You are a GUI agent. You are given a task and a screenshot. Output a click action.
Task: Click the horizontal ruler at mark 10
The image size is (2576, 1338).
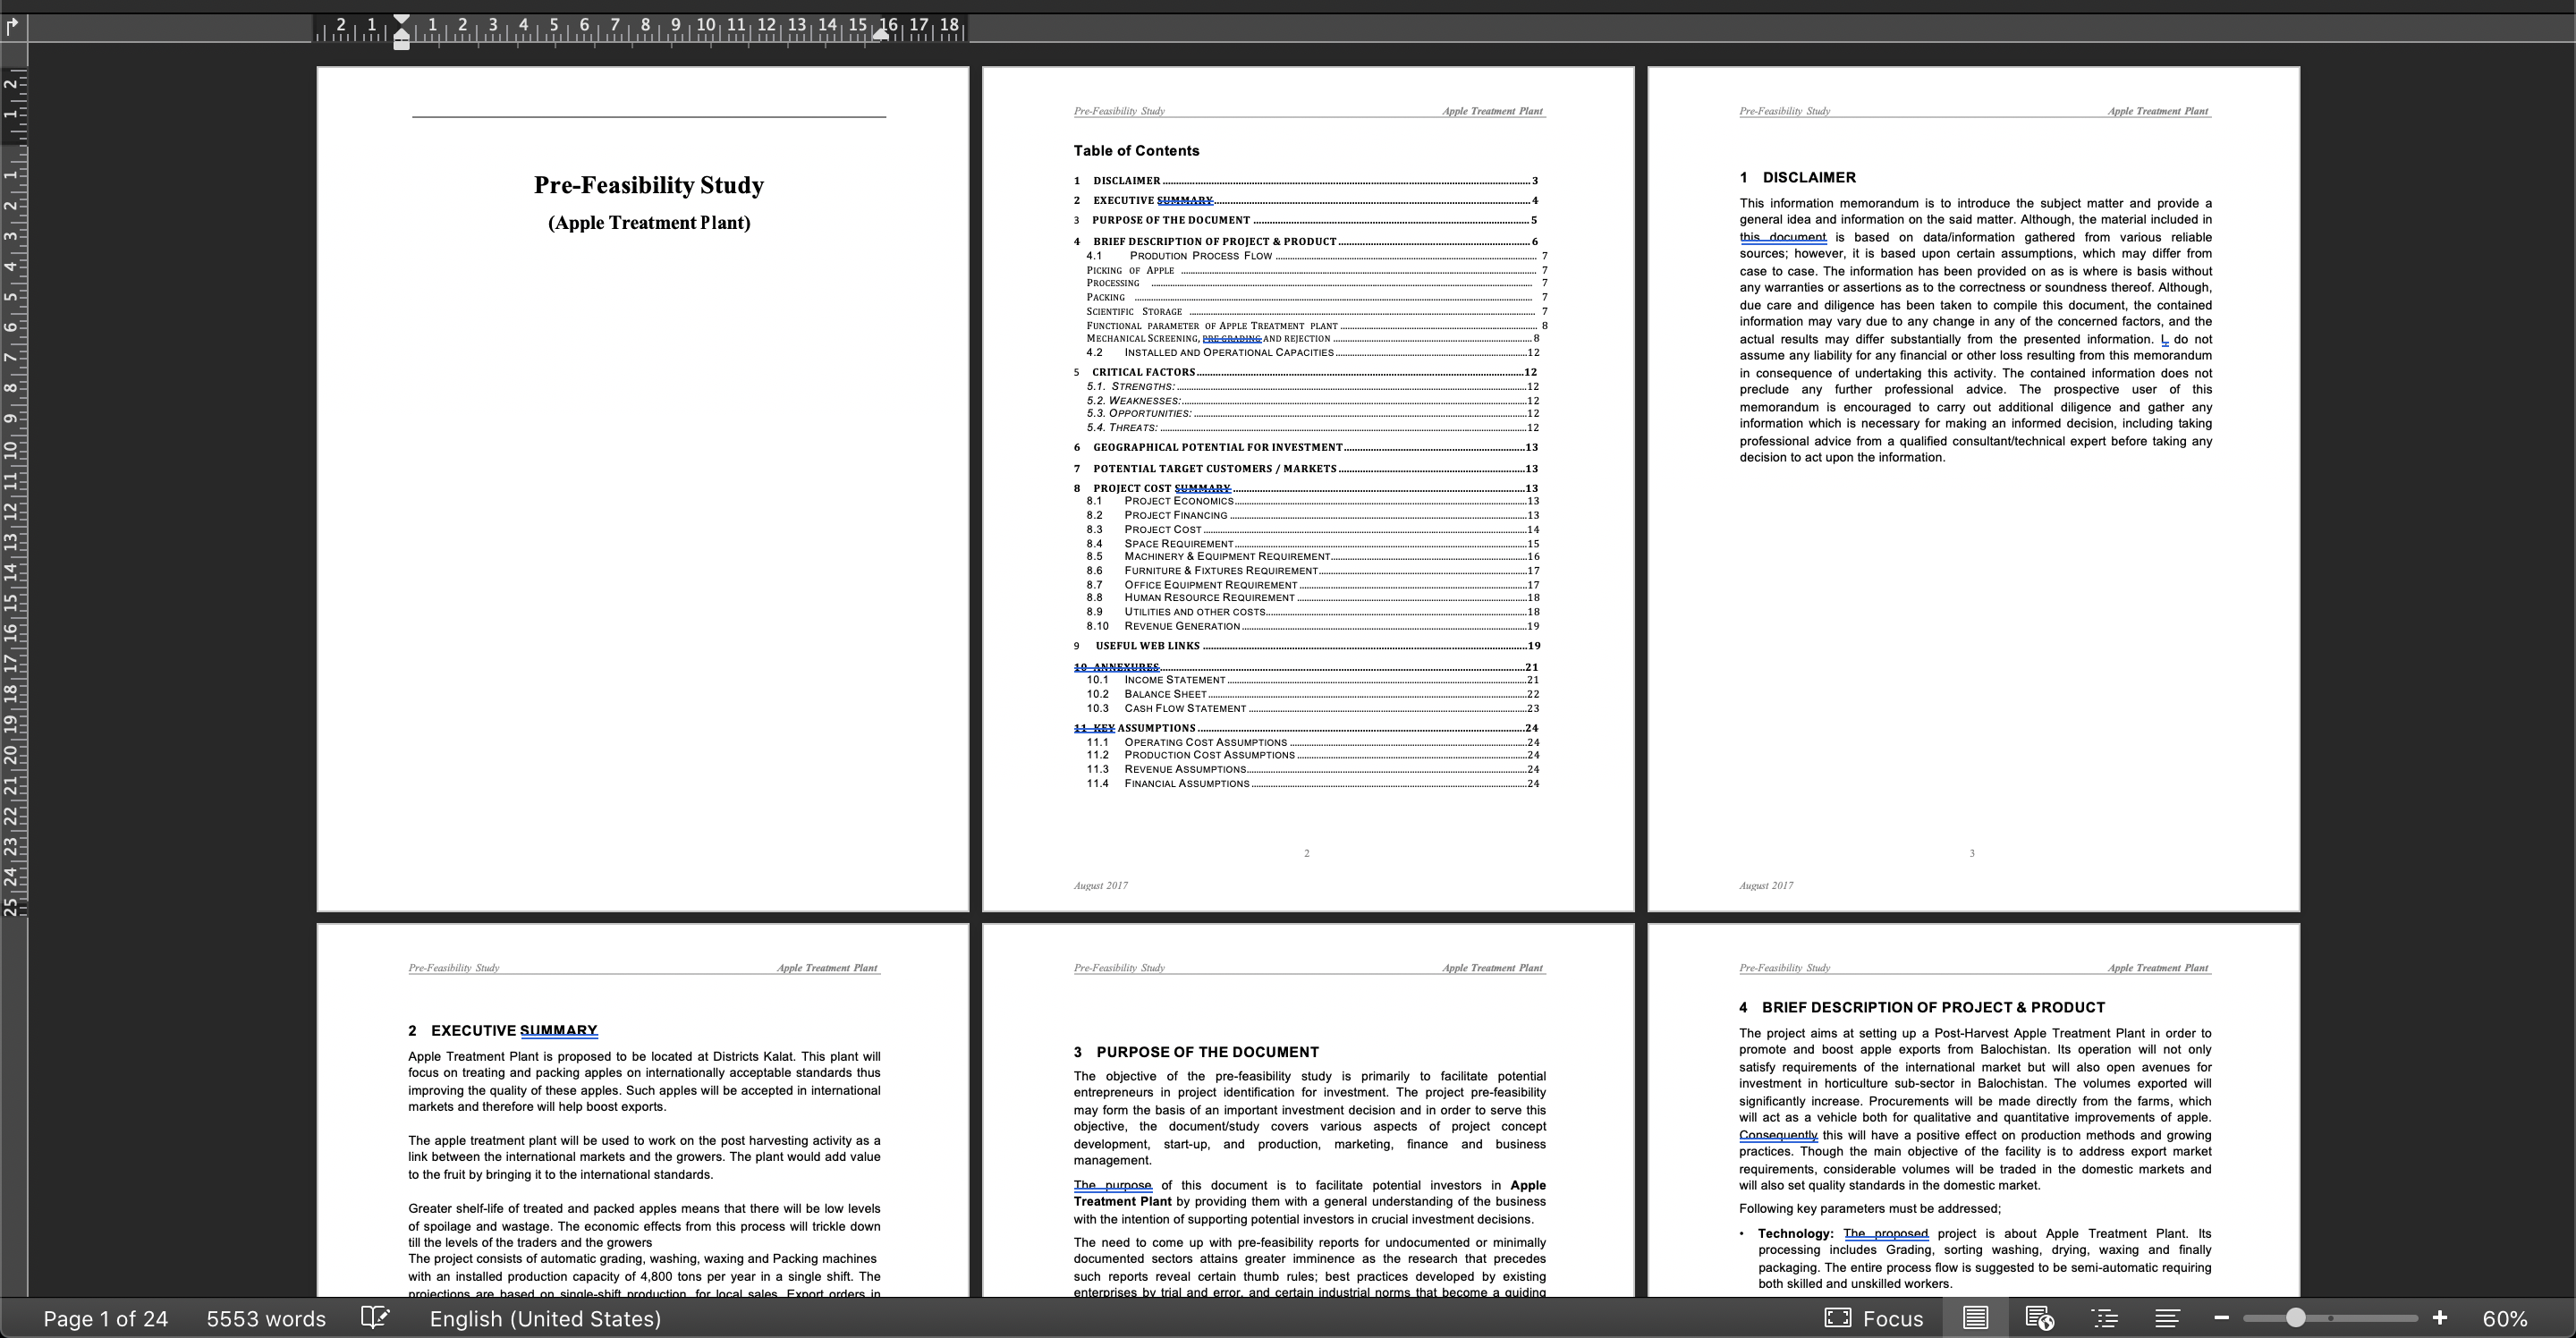[x=706, y=25]
